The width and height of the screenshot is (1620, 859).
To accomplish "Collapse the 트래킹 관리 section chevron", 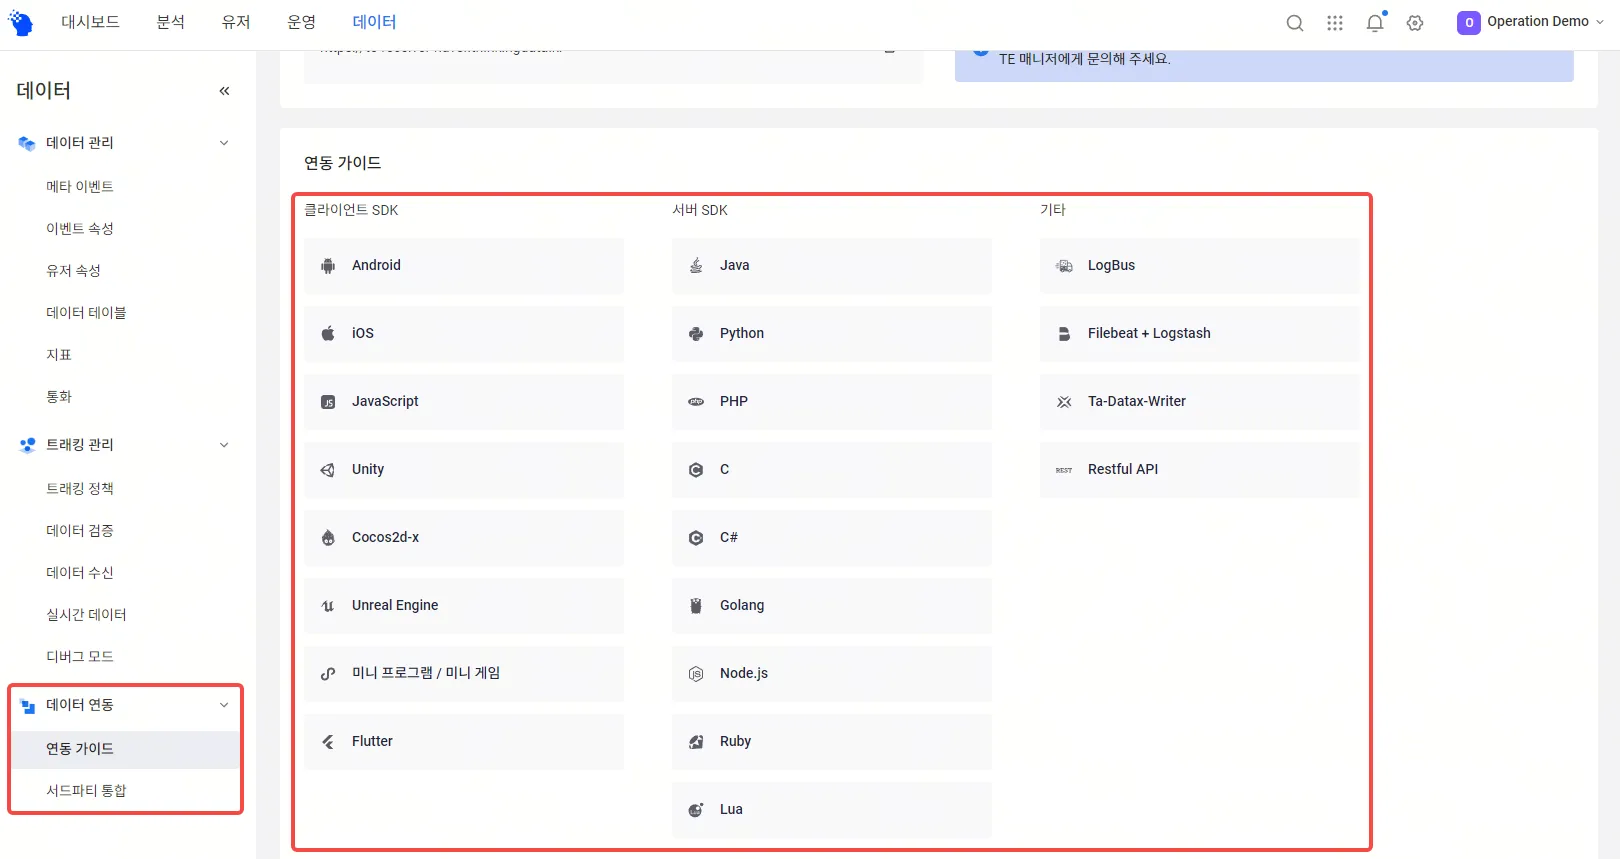I will [x=224, y=445].
